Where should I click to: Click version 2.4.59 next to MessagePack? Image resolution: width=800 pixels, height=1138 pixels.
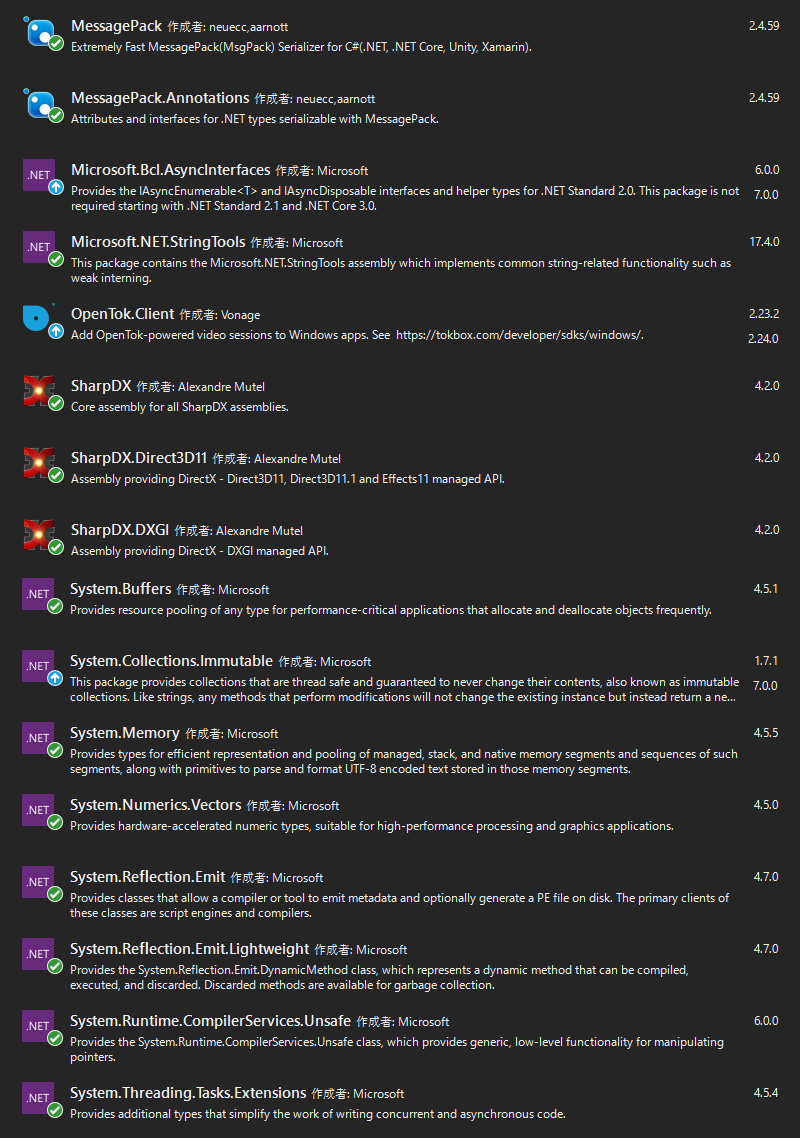[x=766, y=26]
